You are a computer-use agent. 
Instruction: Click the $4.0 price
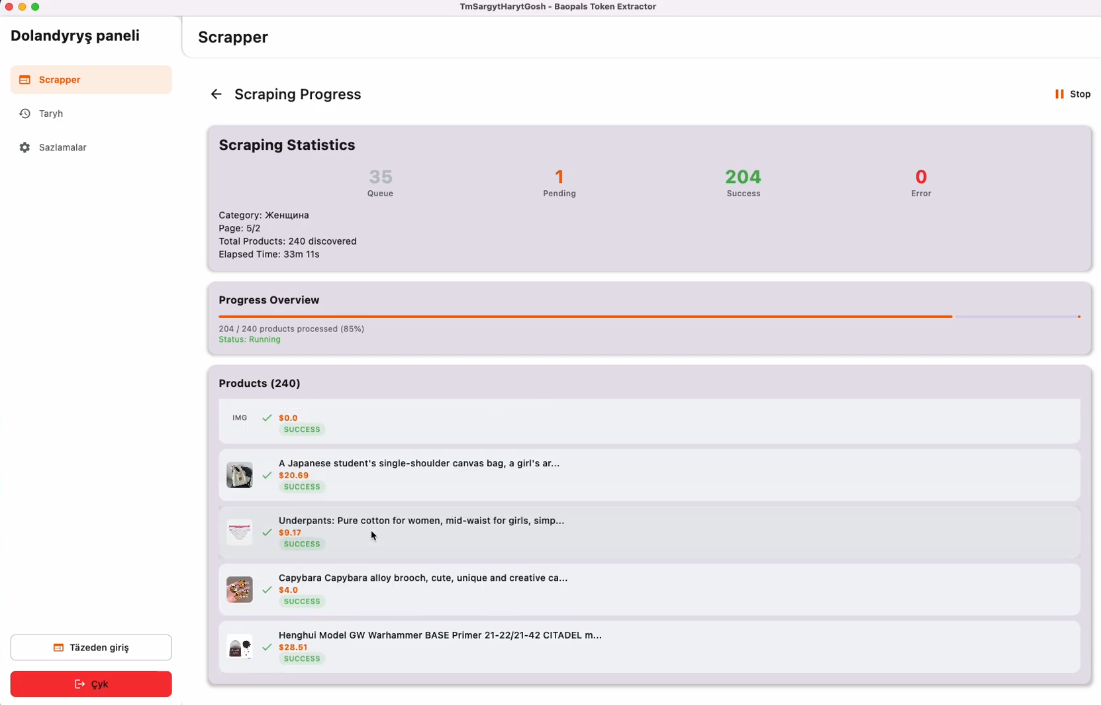[289, 591]
